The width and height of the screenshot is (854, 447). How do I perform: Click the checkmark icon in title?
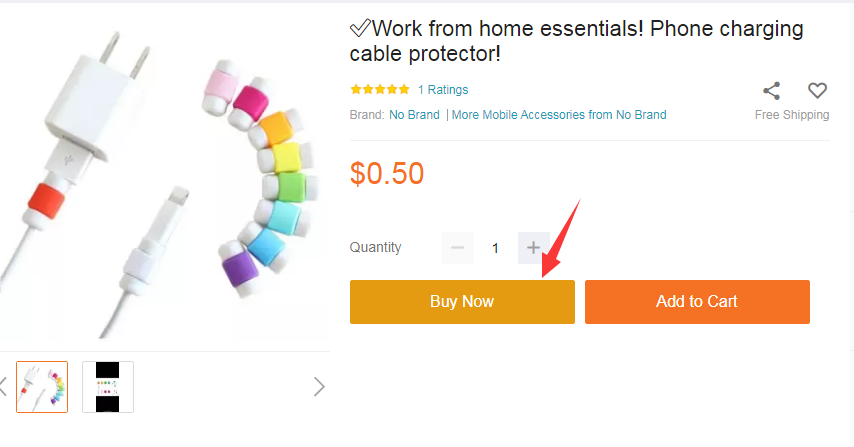click(360, 29)
